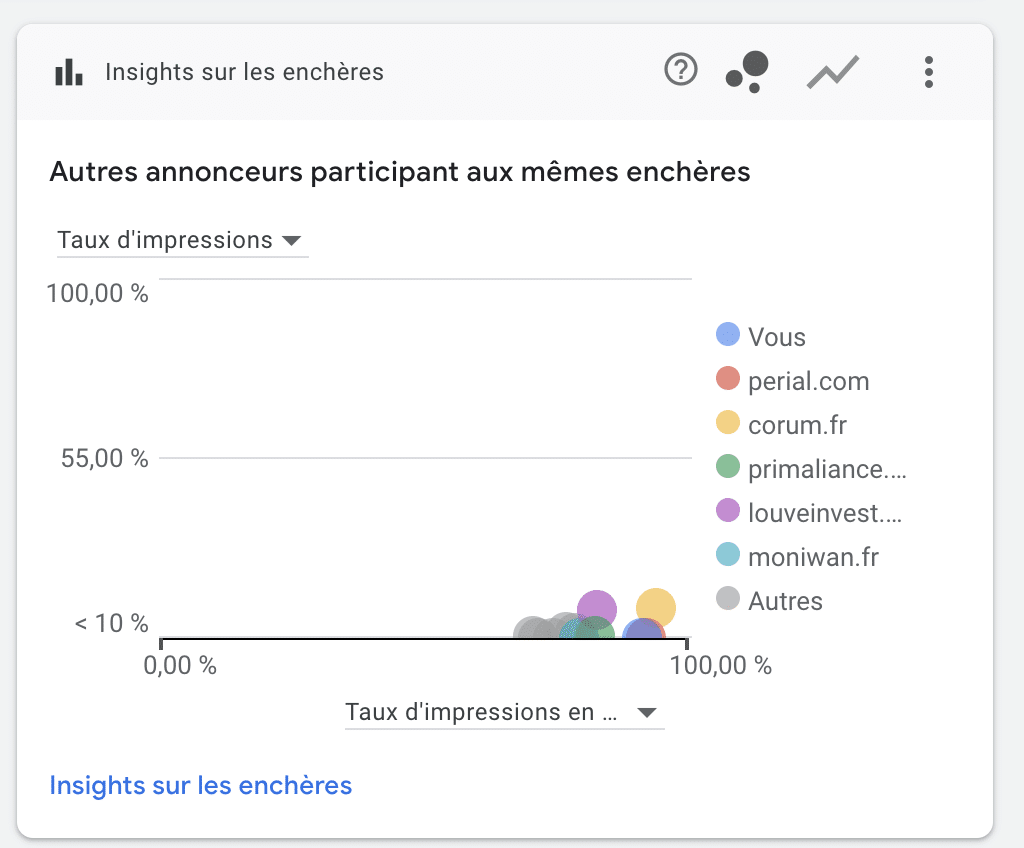Select corum.fr in the legend
The width and height of the screenshot is (1024, 848).
tap(781, 425)
